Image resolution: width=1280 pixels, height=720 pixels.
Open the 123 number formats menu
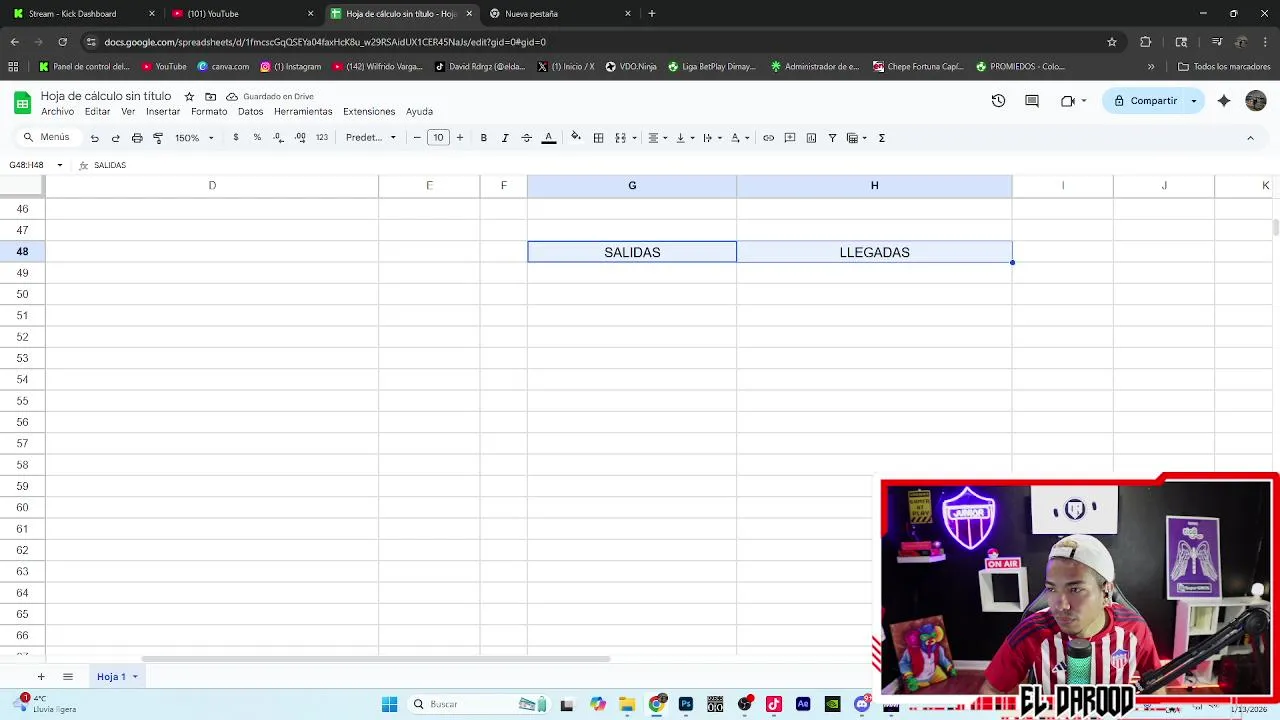point(322,138)
